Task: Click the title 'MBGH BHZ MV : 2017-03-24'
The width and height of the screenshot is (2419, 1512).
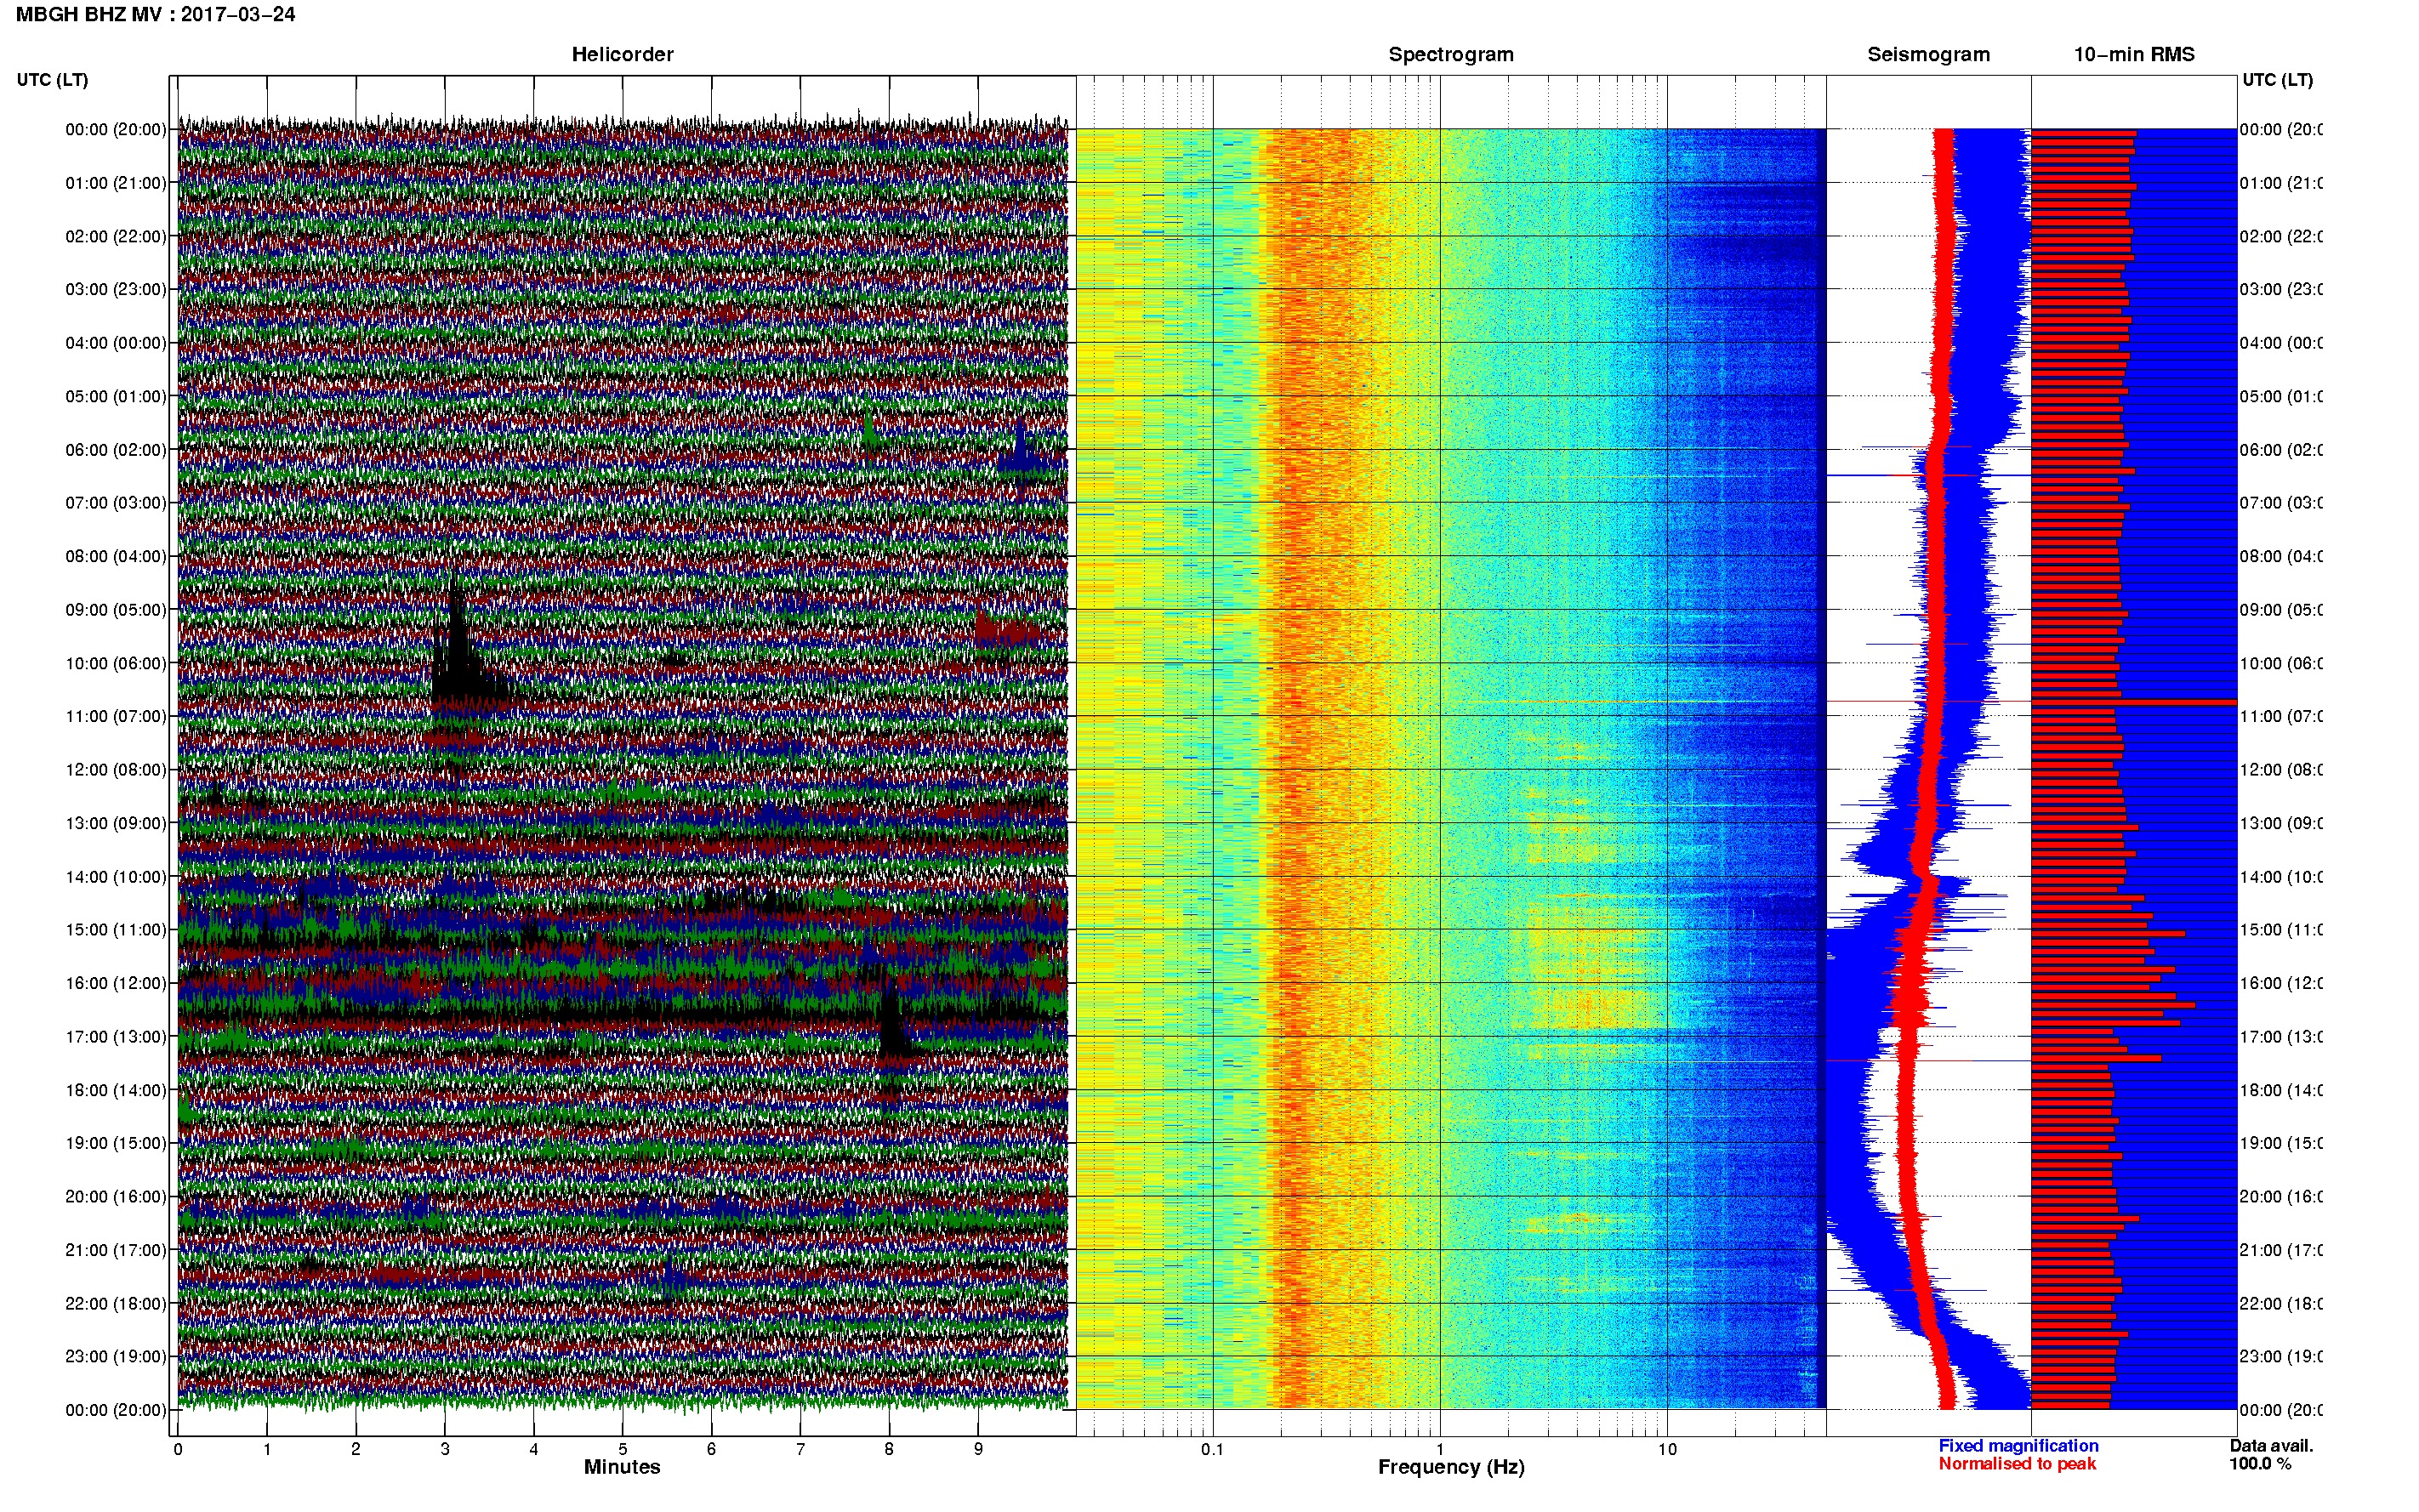Action: 155,14
